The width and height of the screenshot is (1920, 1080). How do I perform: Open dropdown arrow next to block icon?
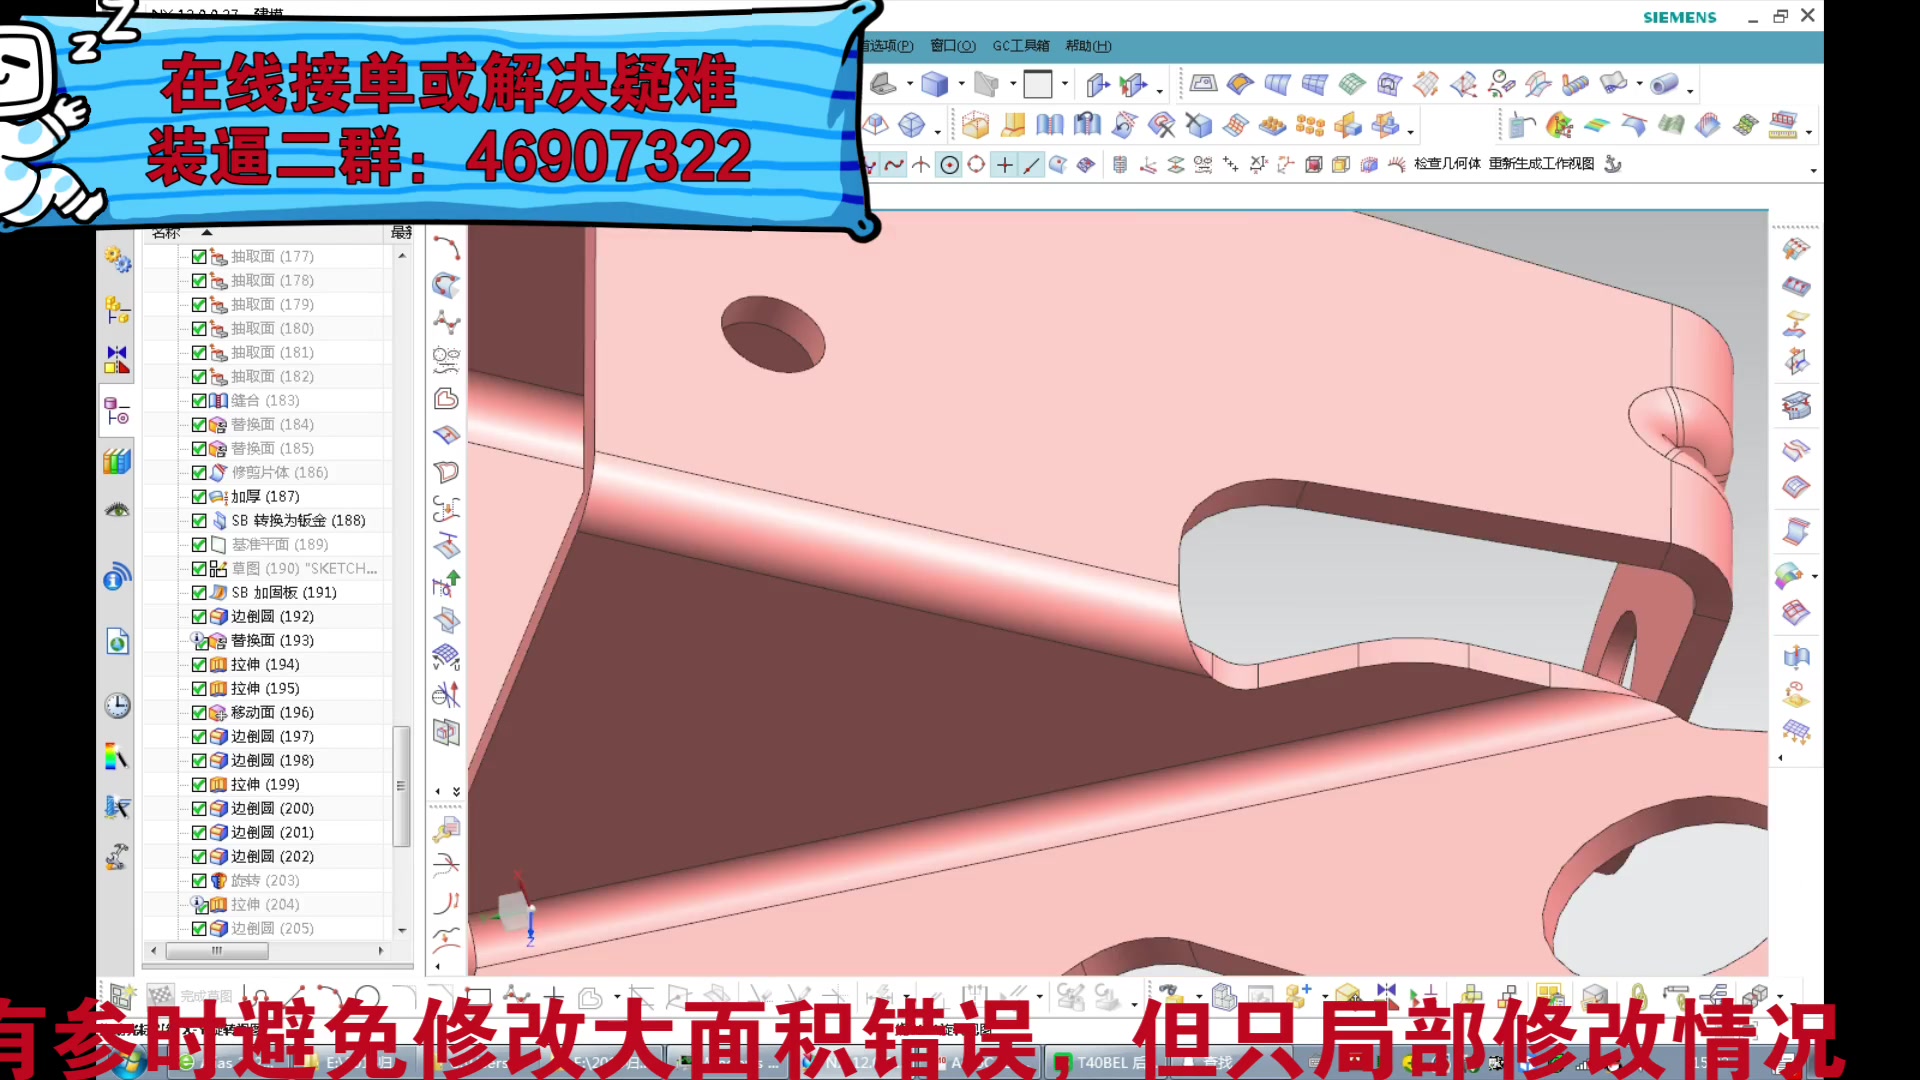tap(961, 85)
